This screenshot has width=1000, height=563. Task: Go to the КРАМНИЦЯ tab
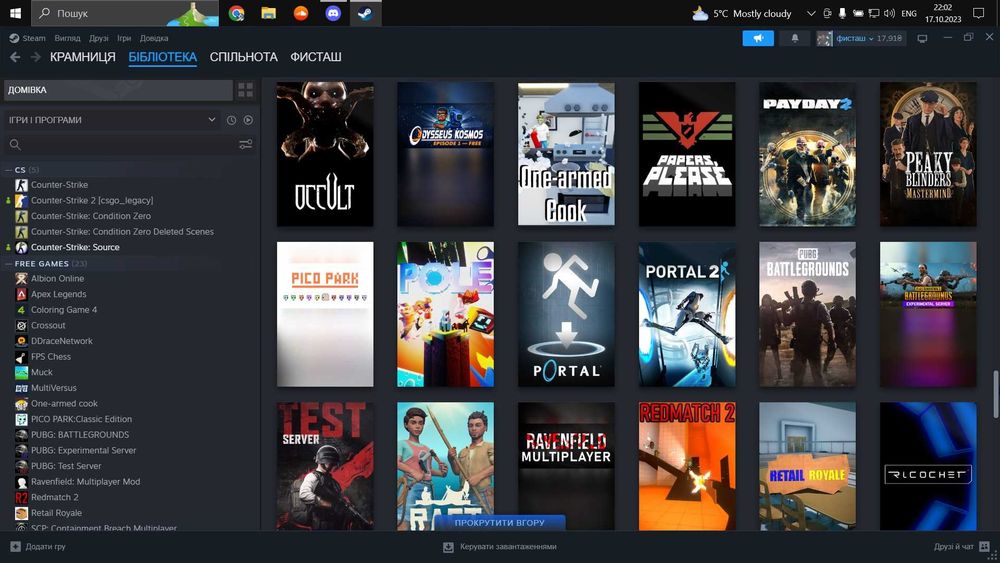(83, 57)
